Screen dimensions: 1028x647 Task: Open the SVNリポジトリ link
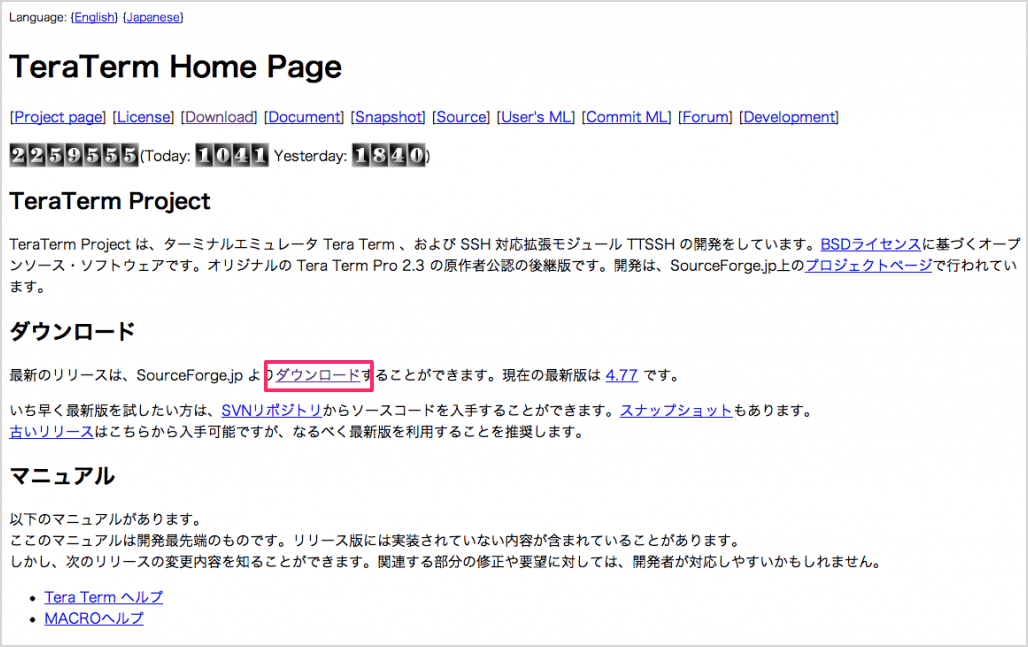pyautogui.click(x=271, y=411)
